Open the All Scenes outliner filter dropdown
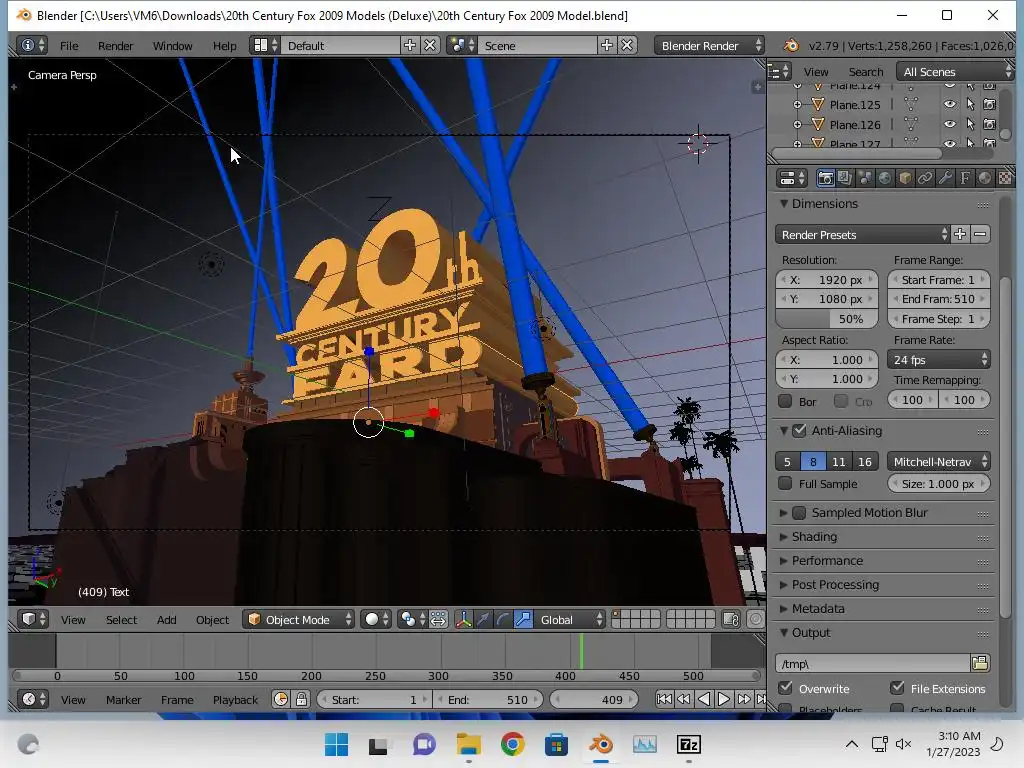Viewport: 1024px width, 768px height. click(x=954, y=72)
